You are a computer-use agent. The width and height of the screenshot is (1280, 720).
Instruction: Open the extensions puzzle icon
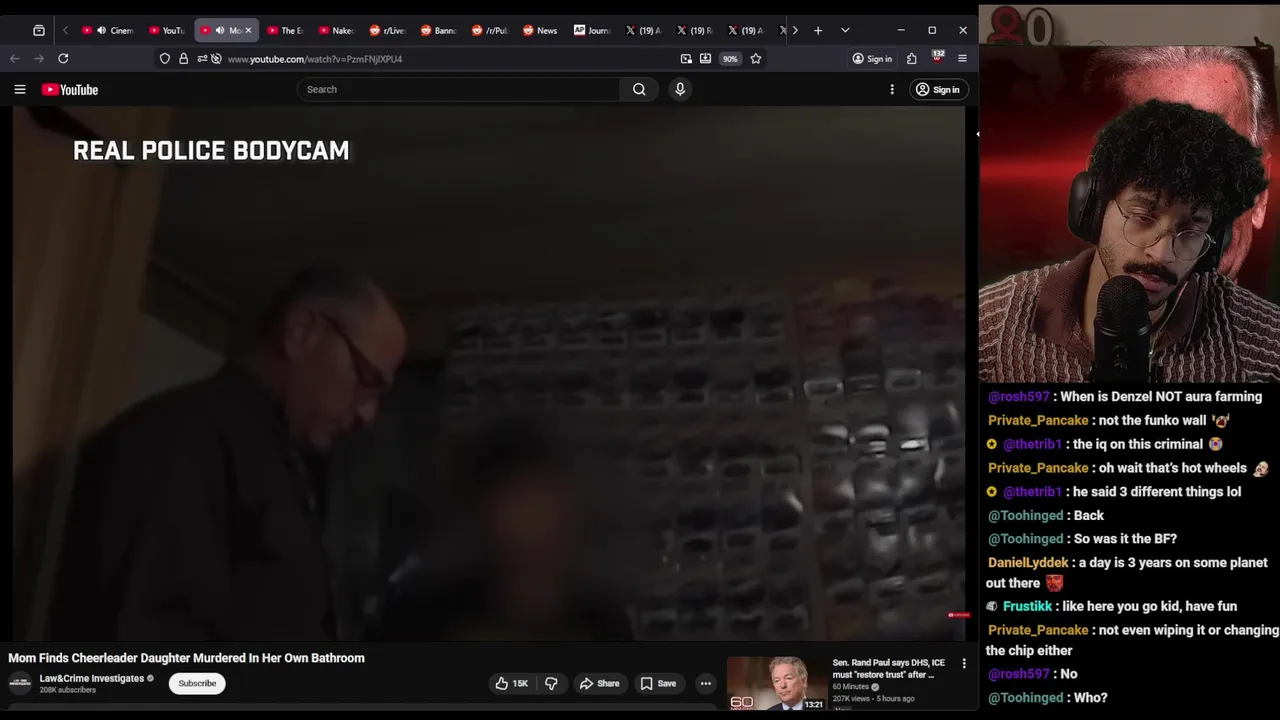pos(911,59)
